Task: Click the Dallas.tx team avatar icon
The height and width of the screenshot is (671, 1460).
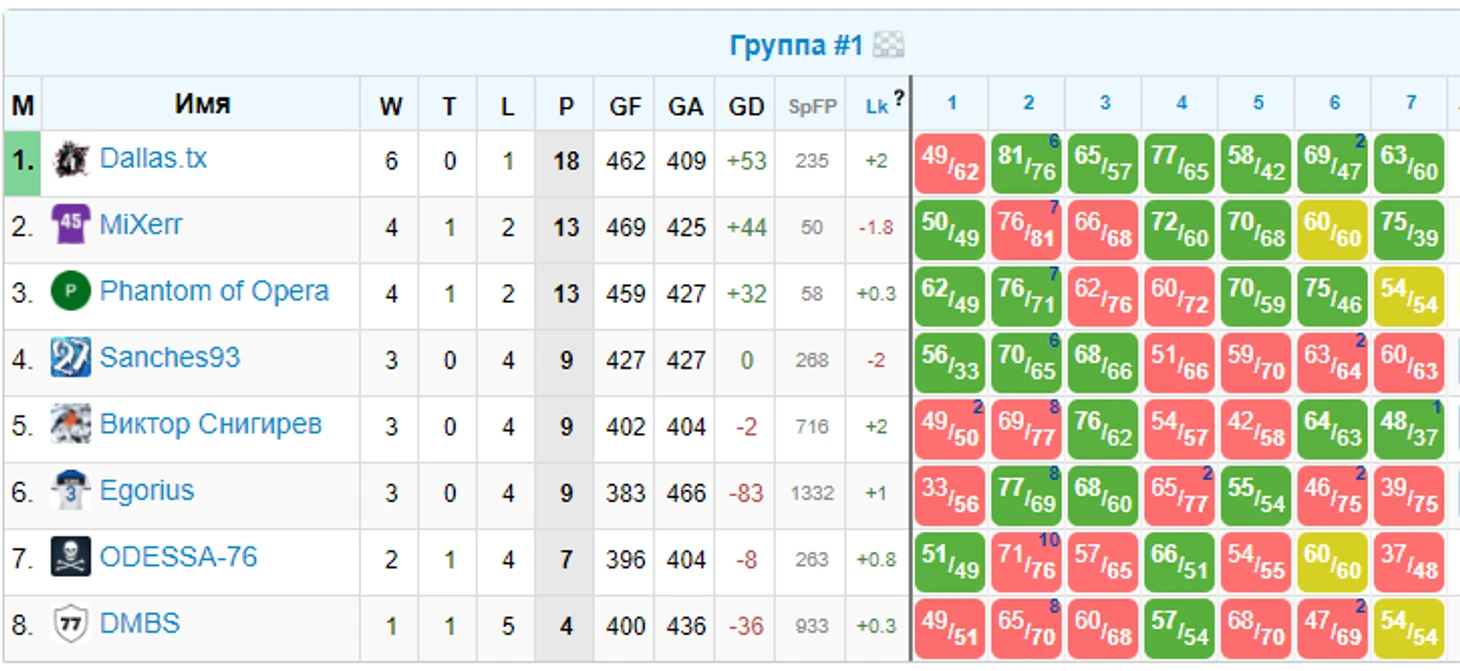Action: [x=71, y=160]
